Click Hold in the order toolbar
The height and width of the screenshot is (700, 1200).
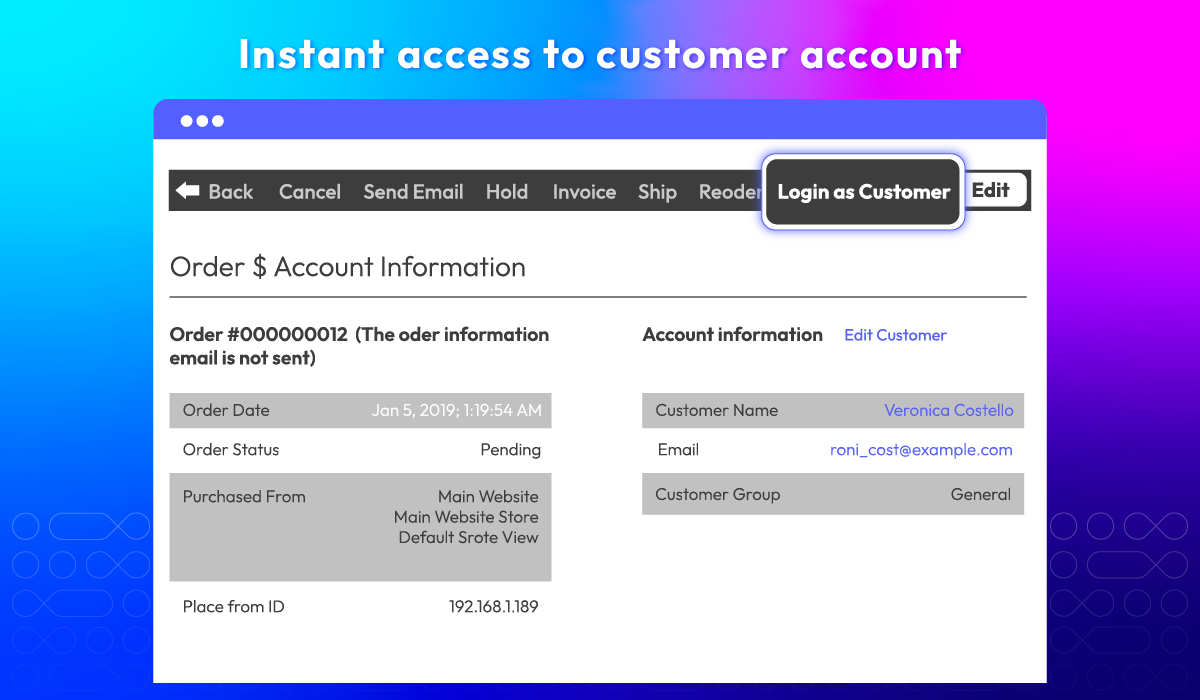coord(507,192)
